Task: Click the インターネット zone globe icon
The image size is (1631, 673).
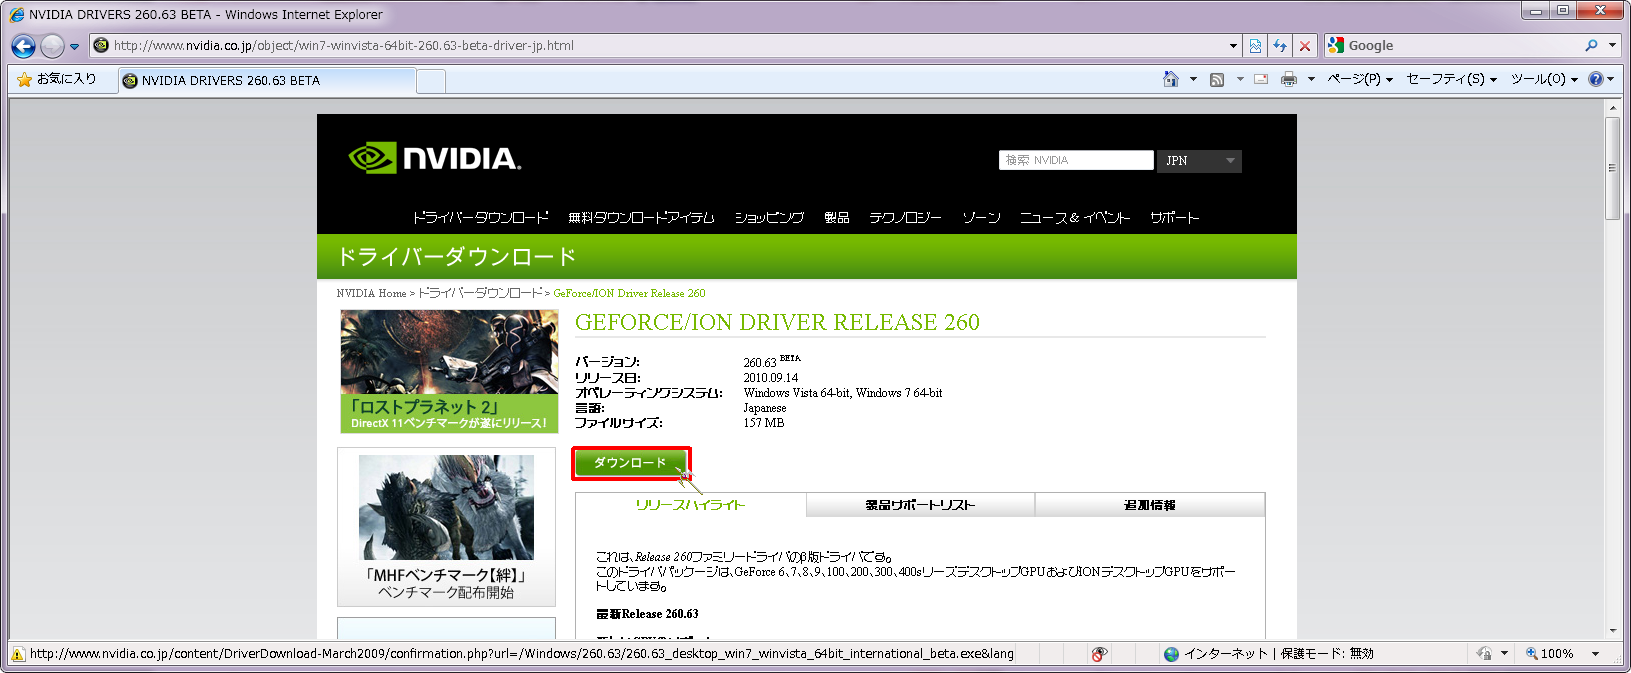Action: coord(1171,654)
